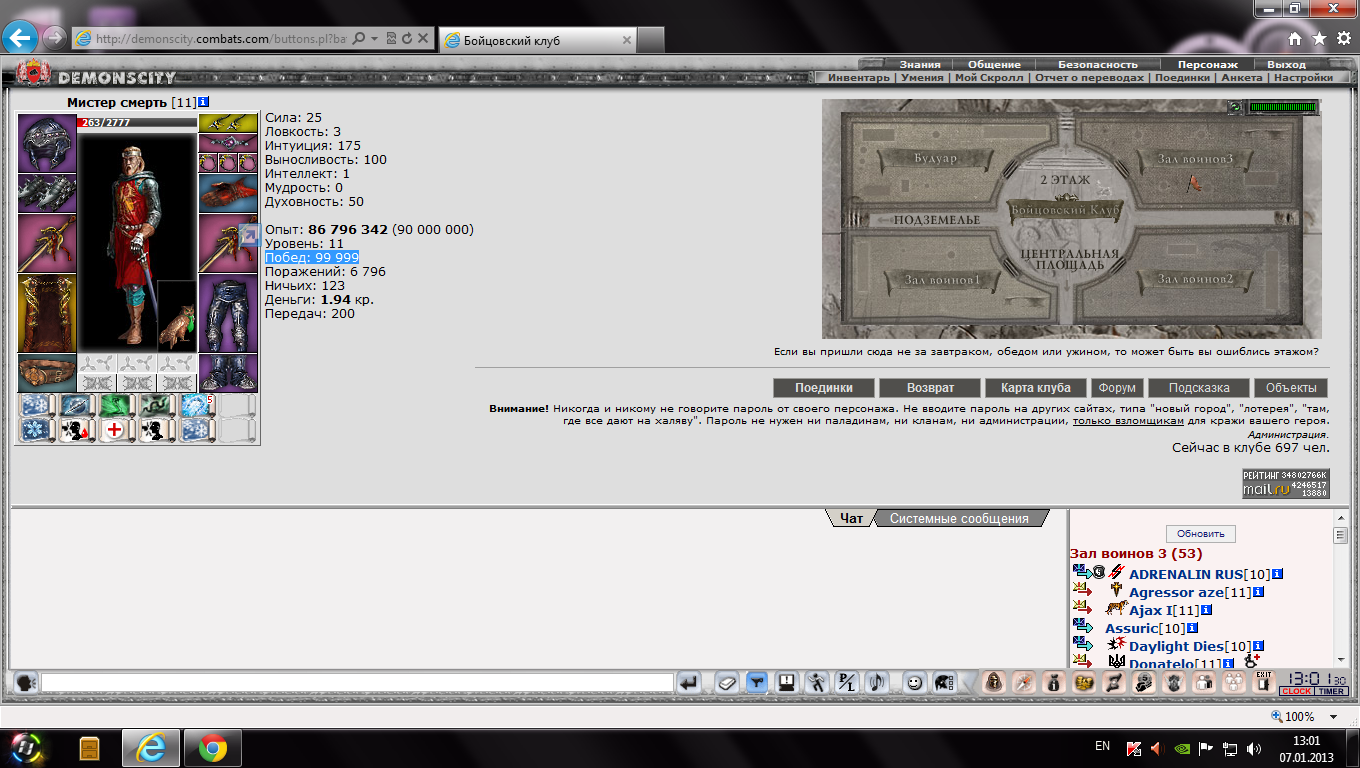The width and height of the screenshot is (1360, 768).
Task: Open the Форум button
Action: click(1117, 388)
